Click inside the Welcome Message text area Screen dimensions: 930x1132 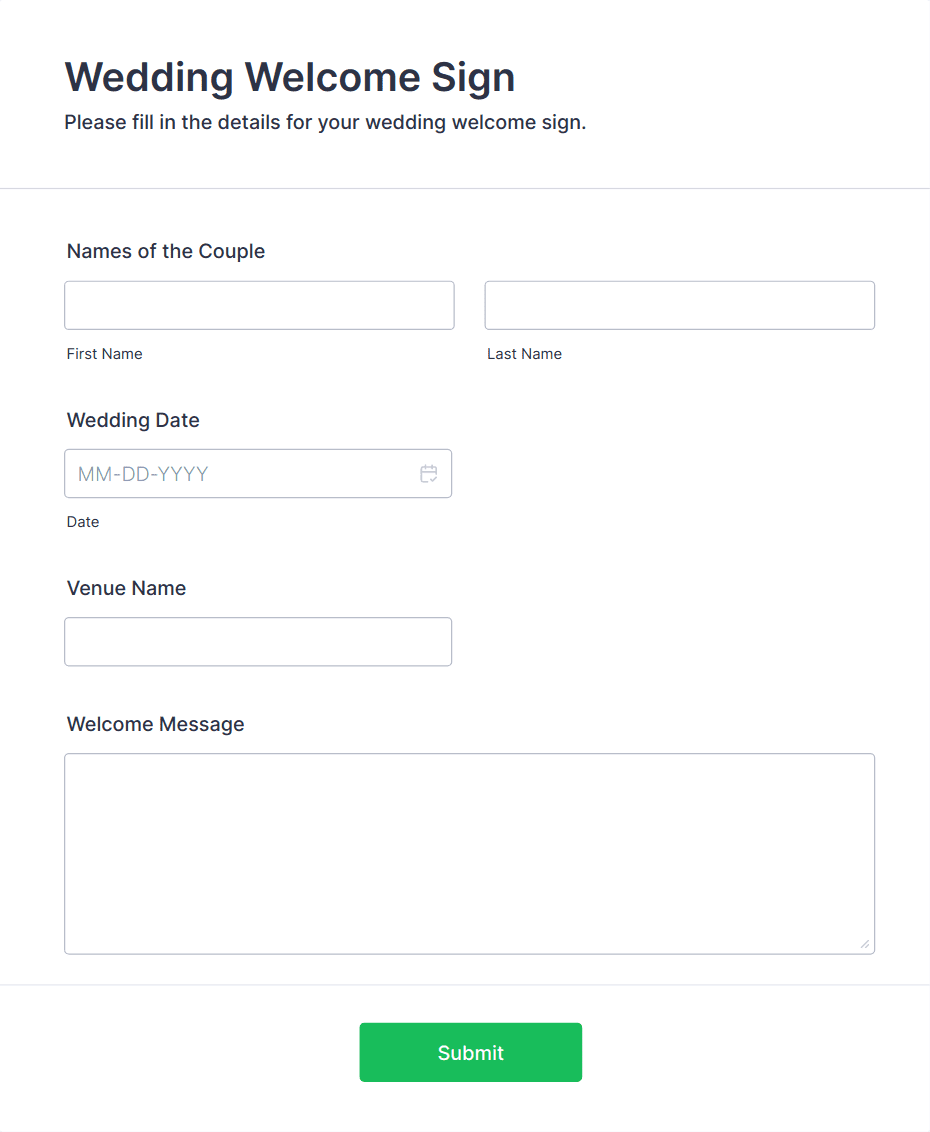point(470,850)
